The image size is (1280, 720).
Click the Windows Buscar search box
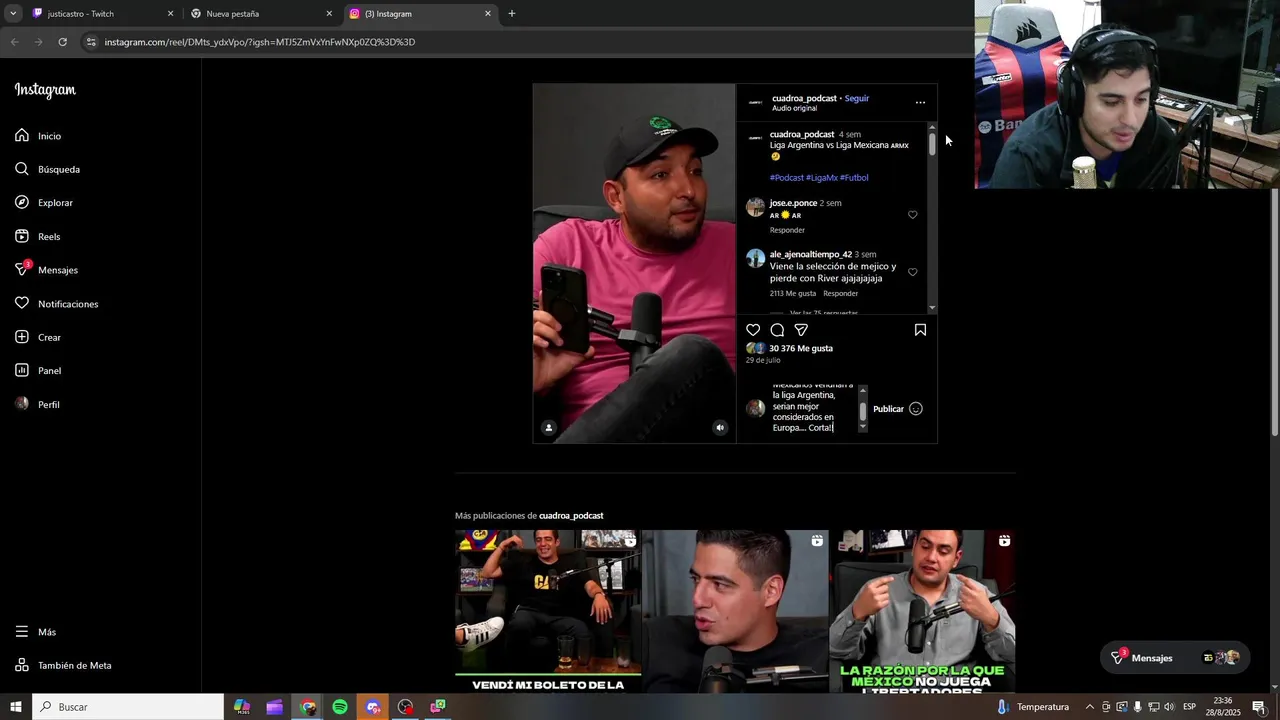coord(128,707)
